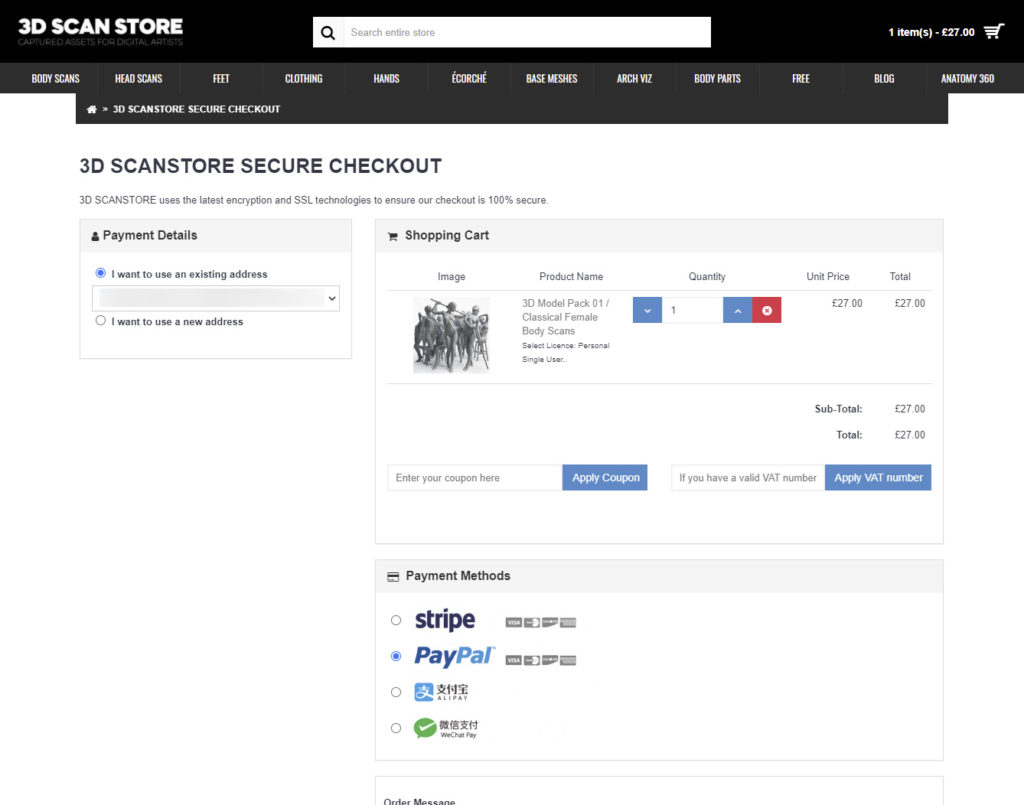Click the WeChat Pay logo
This screenshot has height=805, width=1024.
pos(446,728)
